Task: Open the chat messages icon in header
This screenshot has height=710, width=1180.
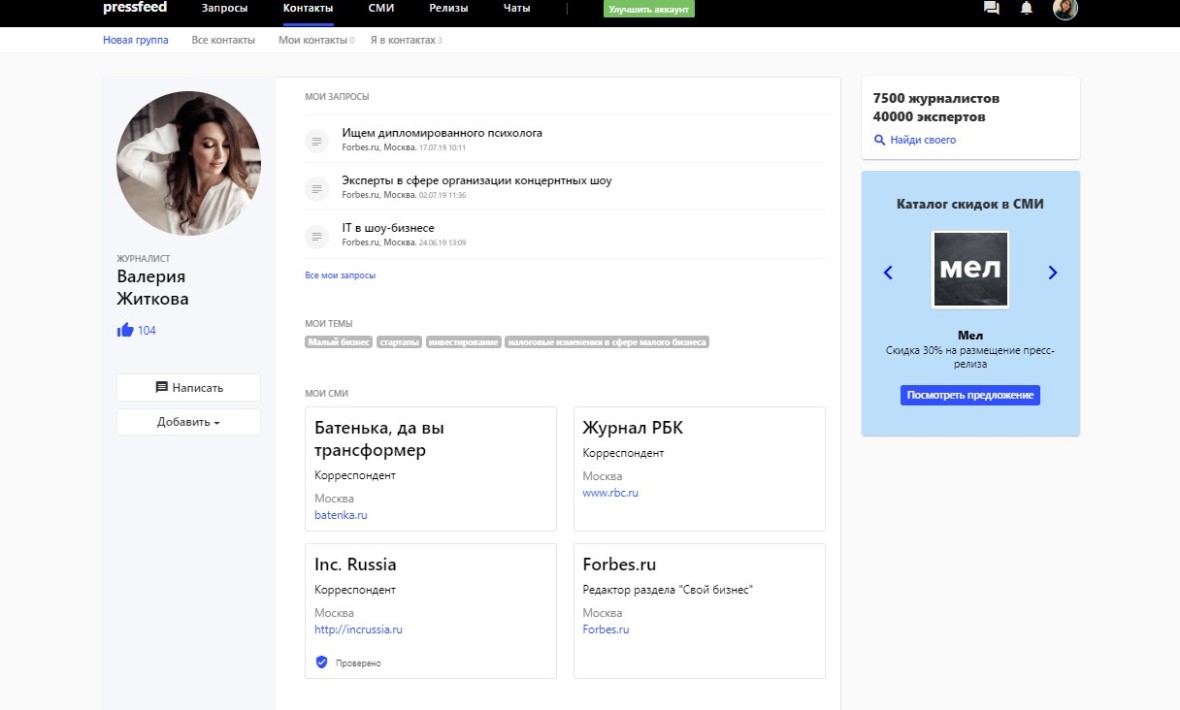Action: (991, 8)
